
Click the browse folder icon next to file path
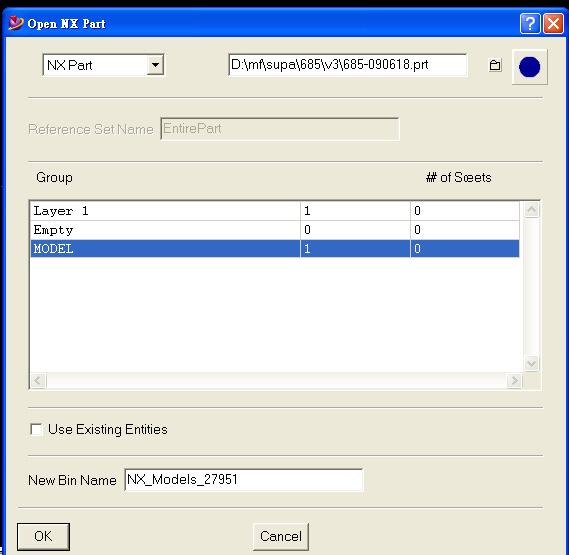pos(495,65)
